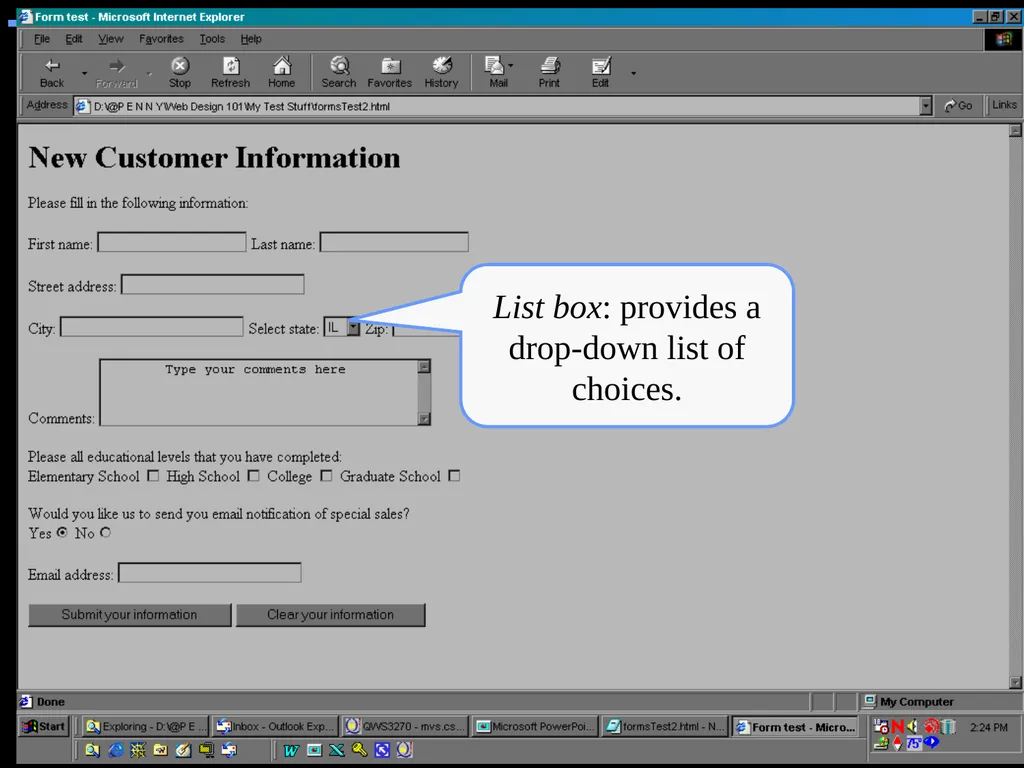
Task: Go back with the Back toolbar button
Action: [x=52, y=72]
